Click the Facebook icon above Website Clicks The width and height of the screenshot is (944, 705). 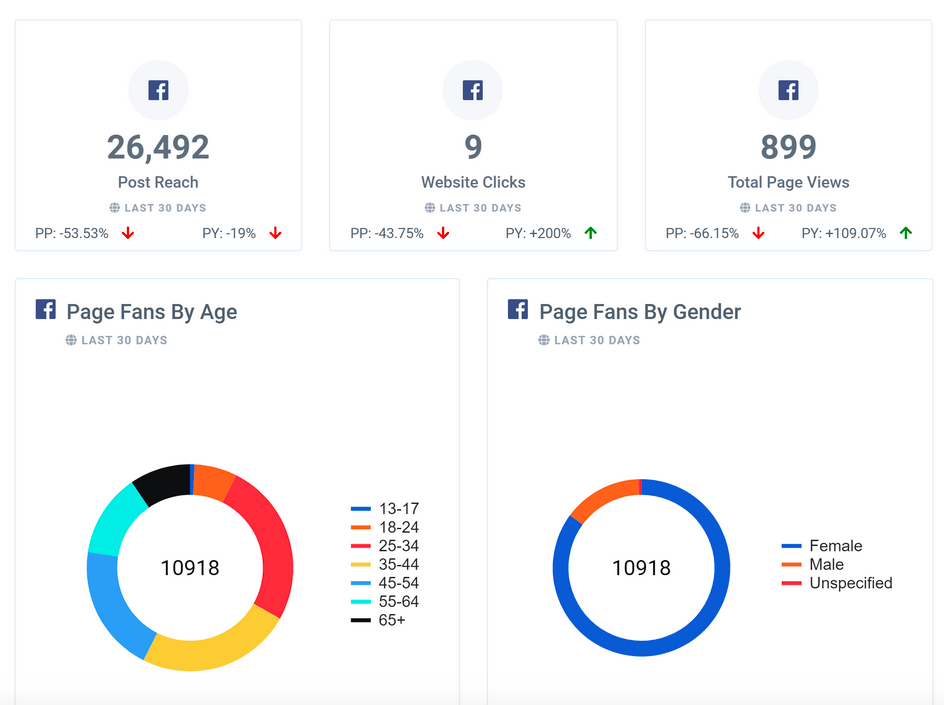473,90
